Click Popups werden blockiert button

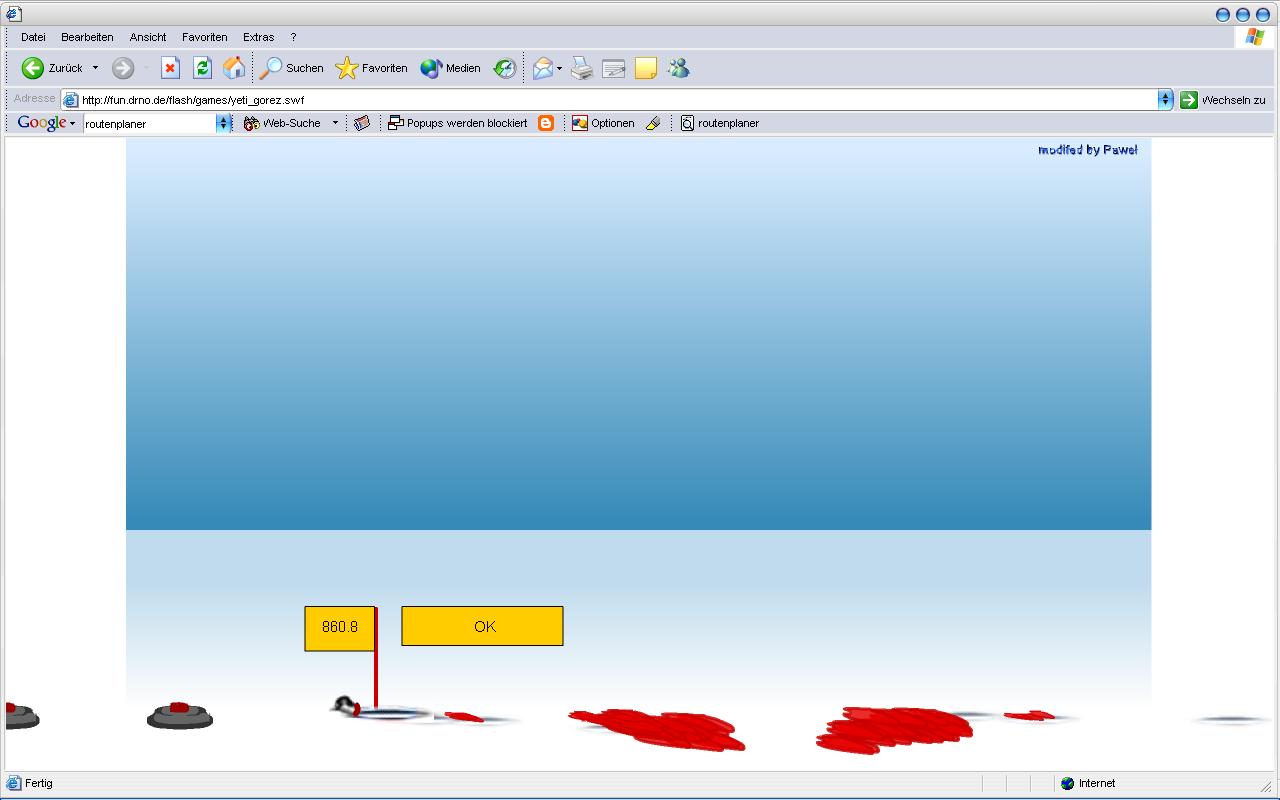tap(458, 123)
